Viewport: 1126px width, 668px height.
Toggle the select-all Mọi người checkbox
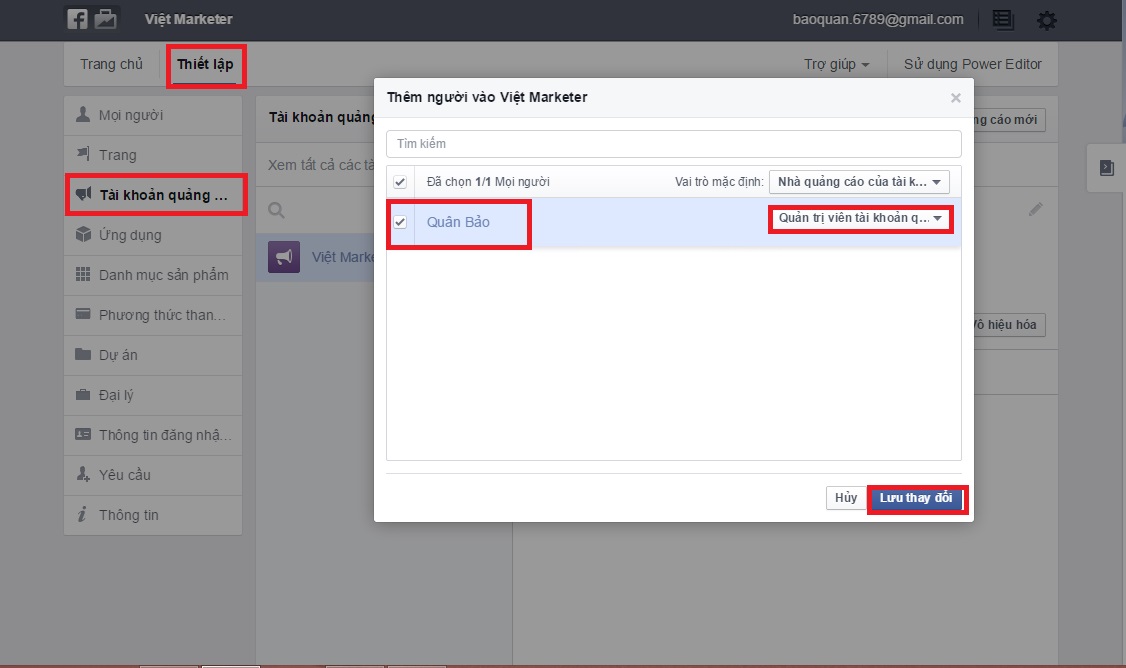(x=400, y=182)
